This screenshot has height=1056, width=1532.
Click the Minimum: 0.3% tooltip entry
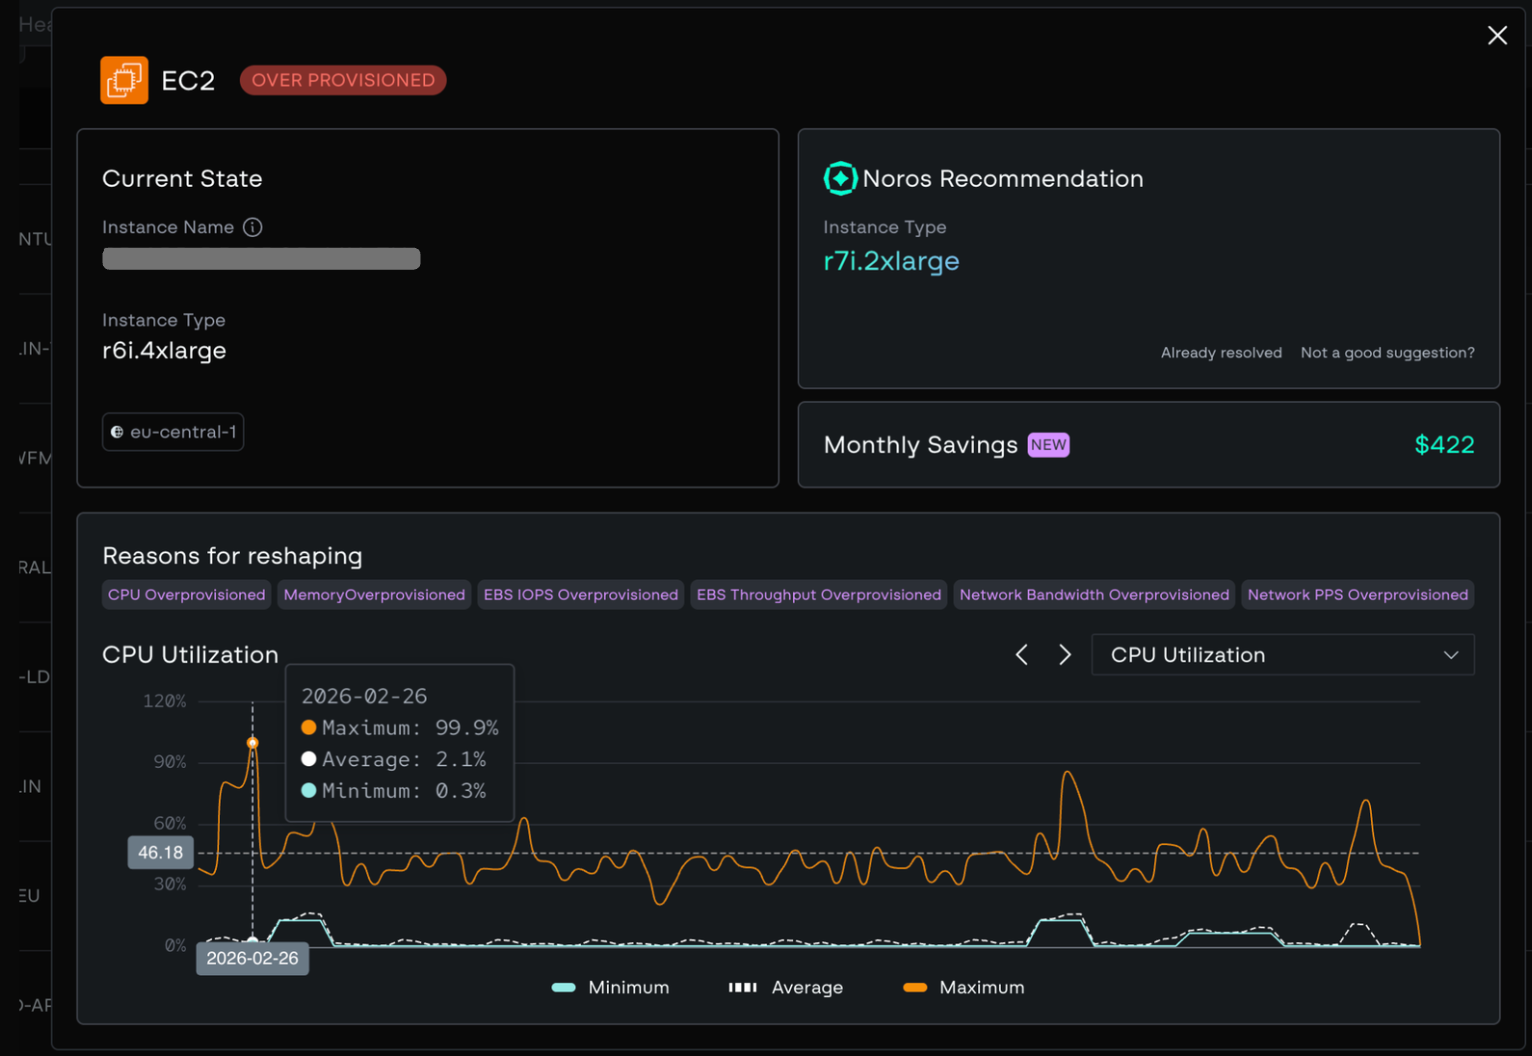[394, 791]
